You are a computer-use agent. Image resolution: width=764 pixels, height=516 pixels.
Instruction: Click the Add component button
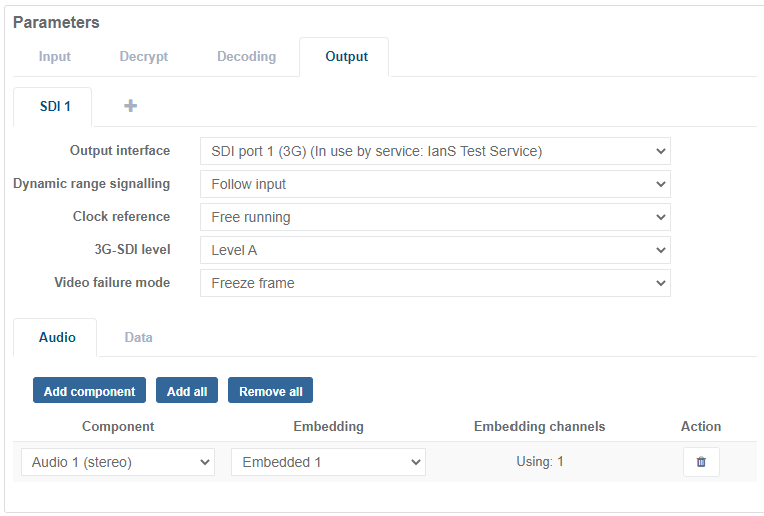[x=89, y=391]
